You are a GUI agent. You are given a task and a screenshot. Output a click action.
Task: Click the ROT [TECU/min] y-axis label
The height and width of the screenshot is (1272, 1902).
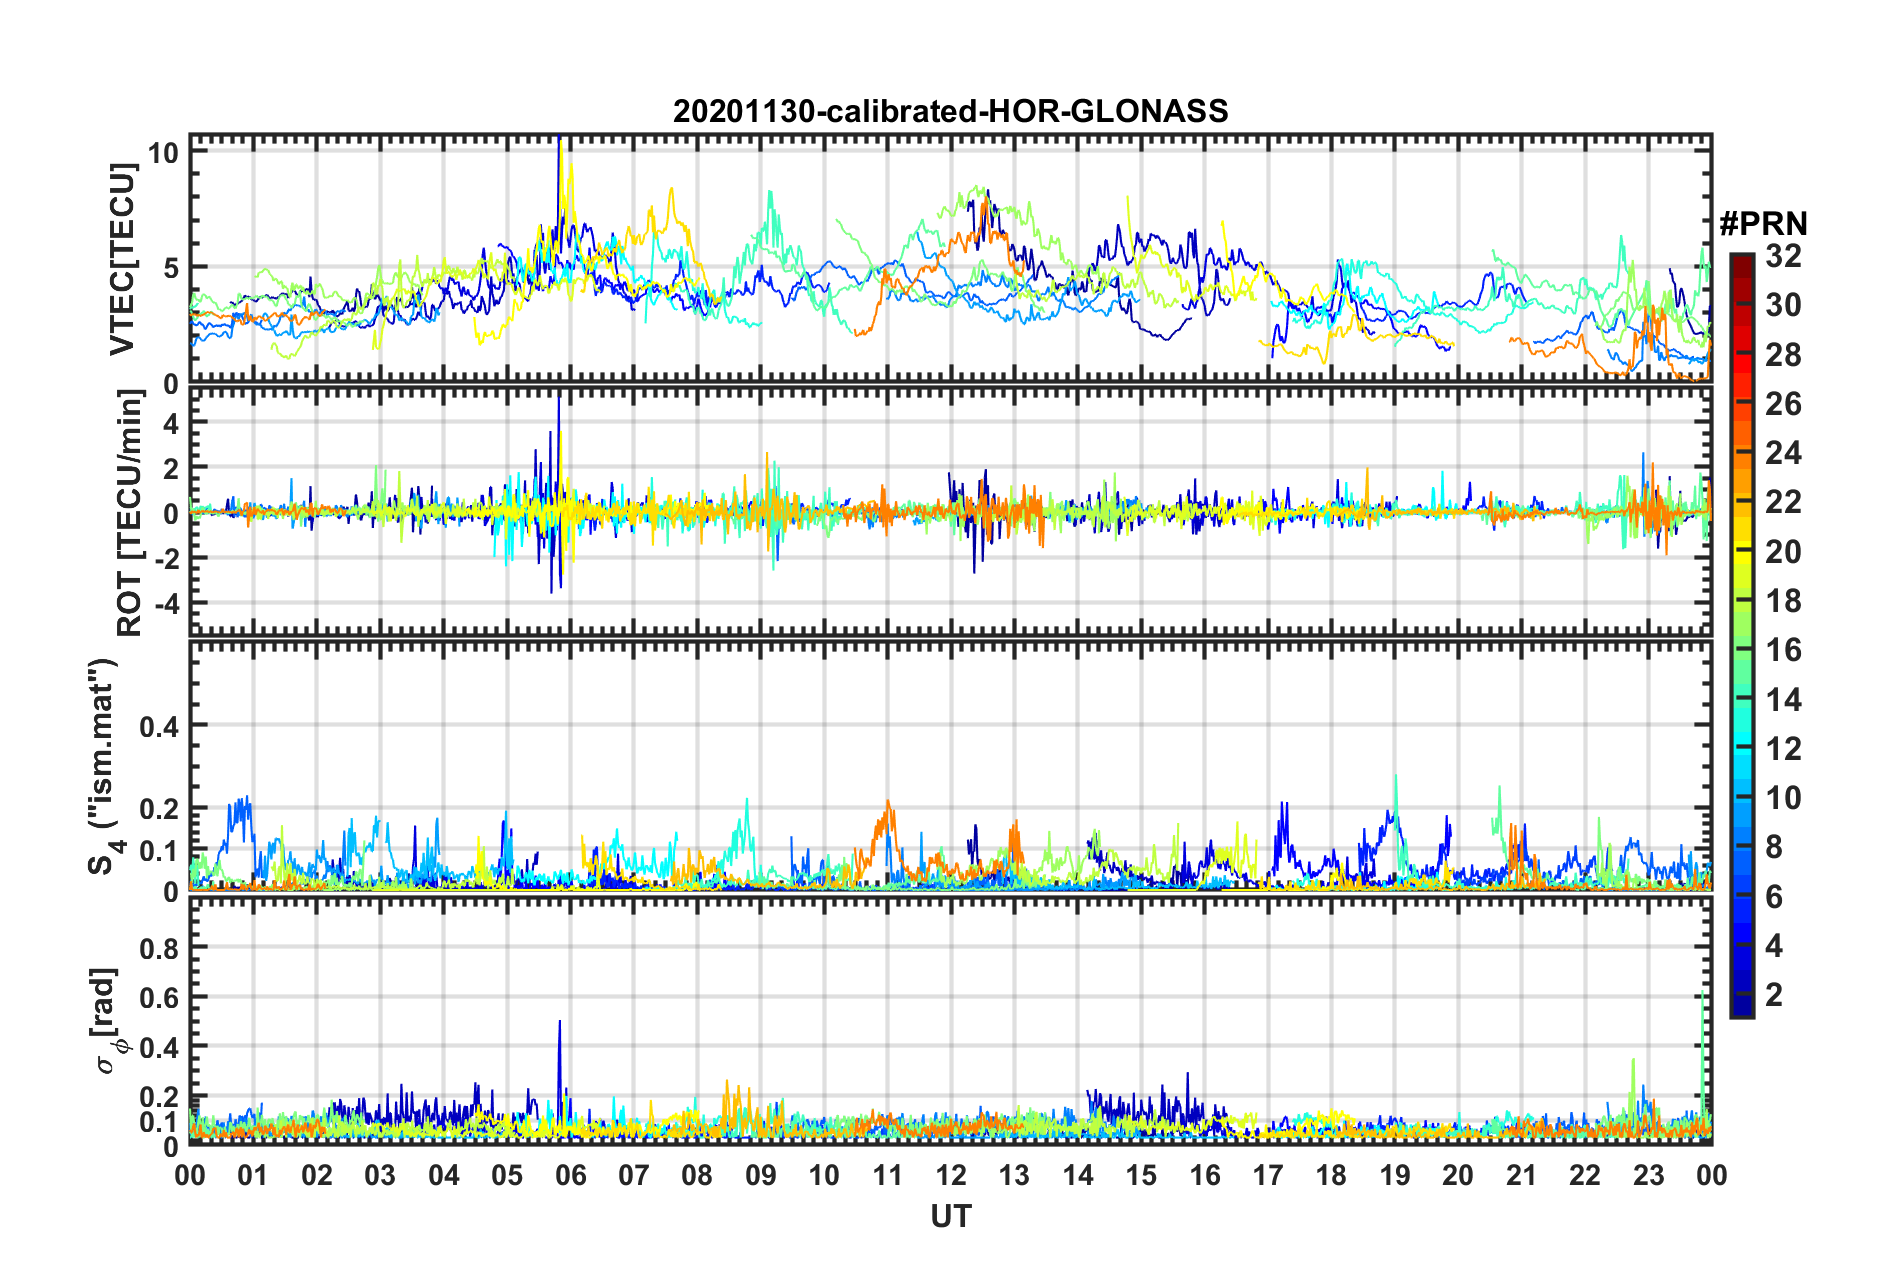[130, 513]
